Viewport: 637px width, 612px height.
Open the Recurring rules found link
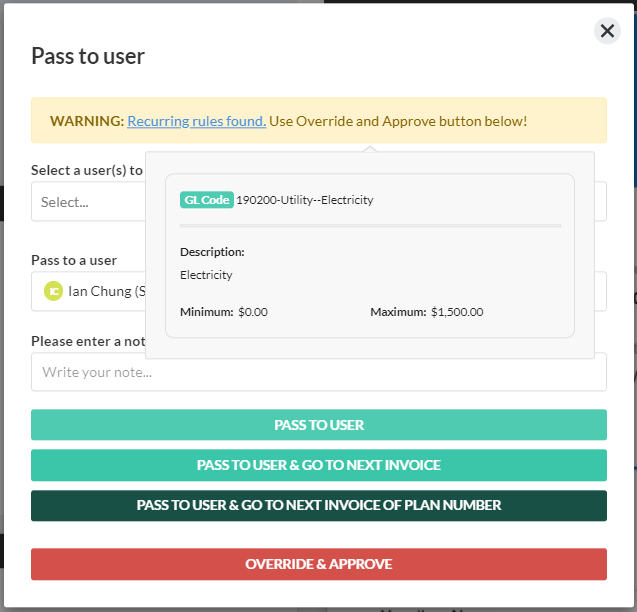tap(196, 121)
